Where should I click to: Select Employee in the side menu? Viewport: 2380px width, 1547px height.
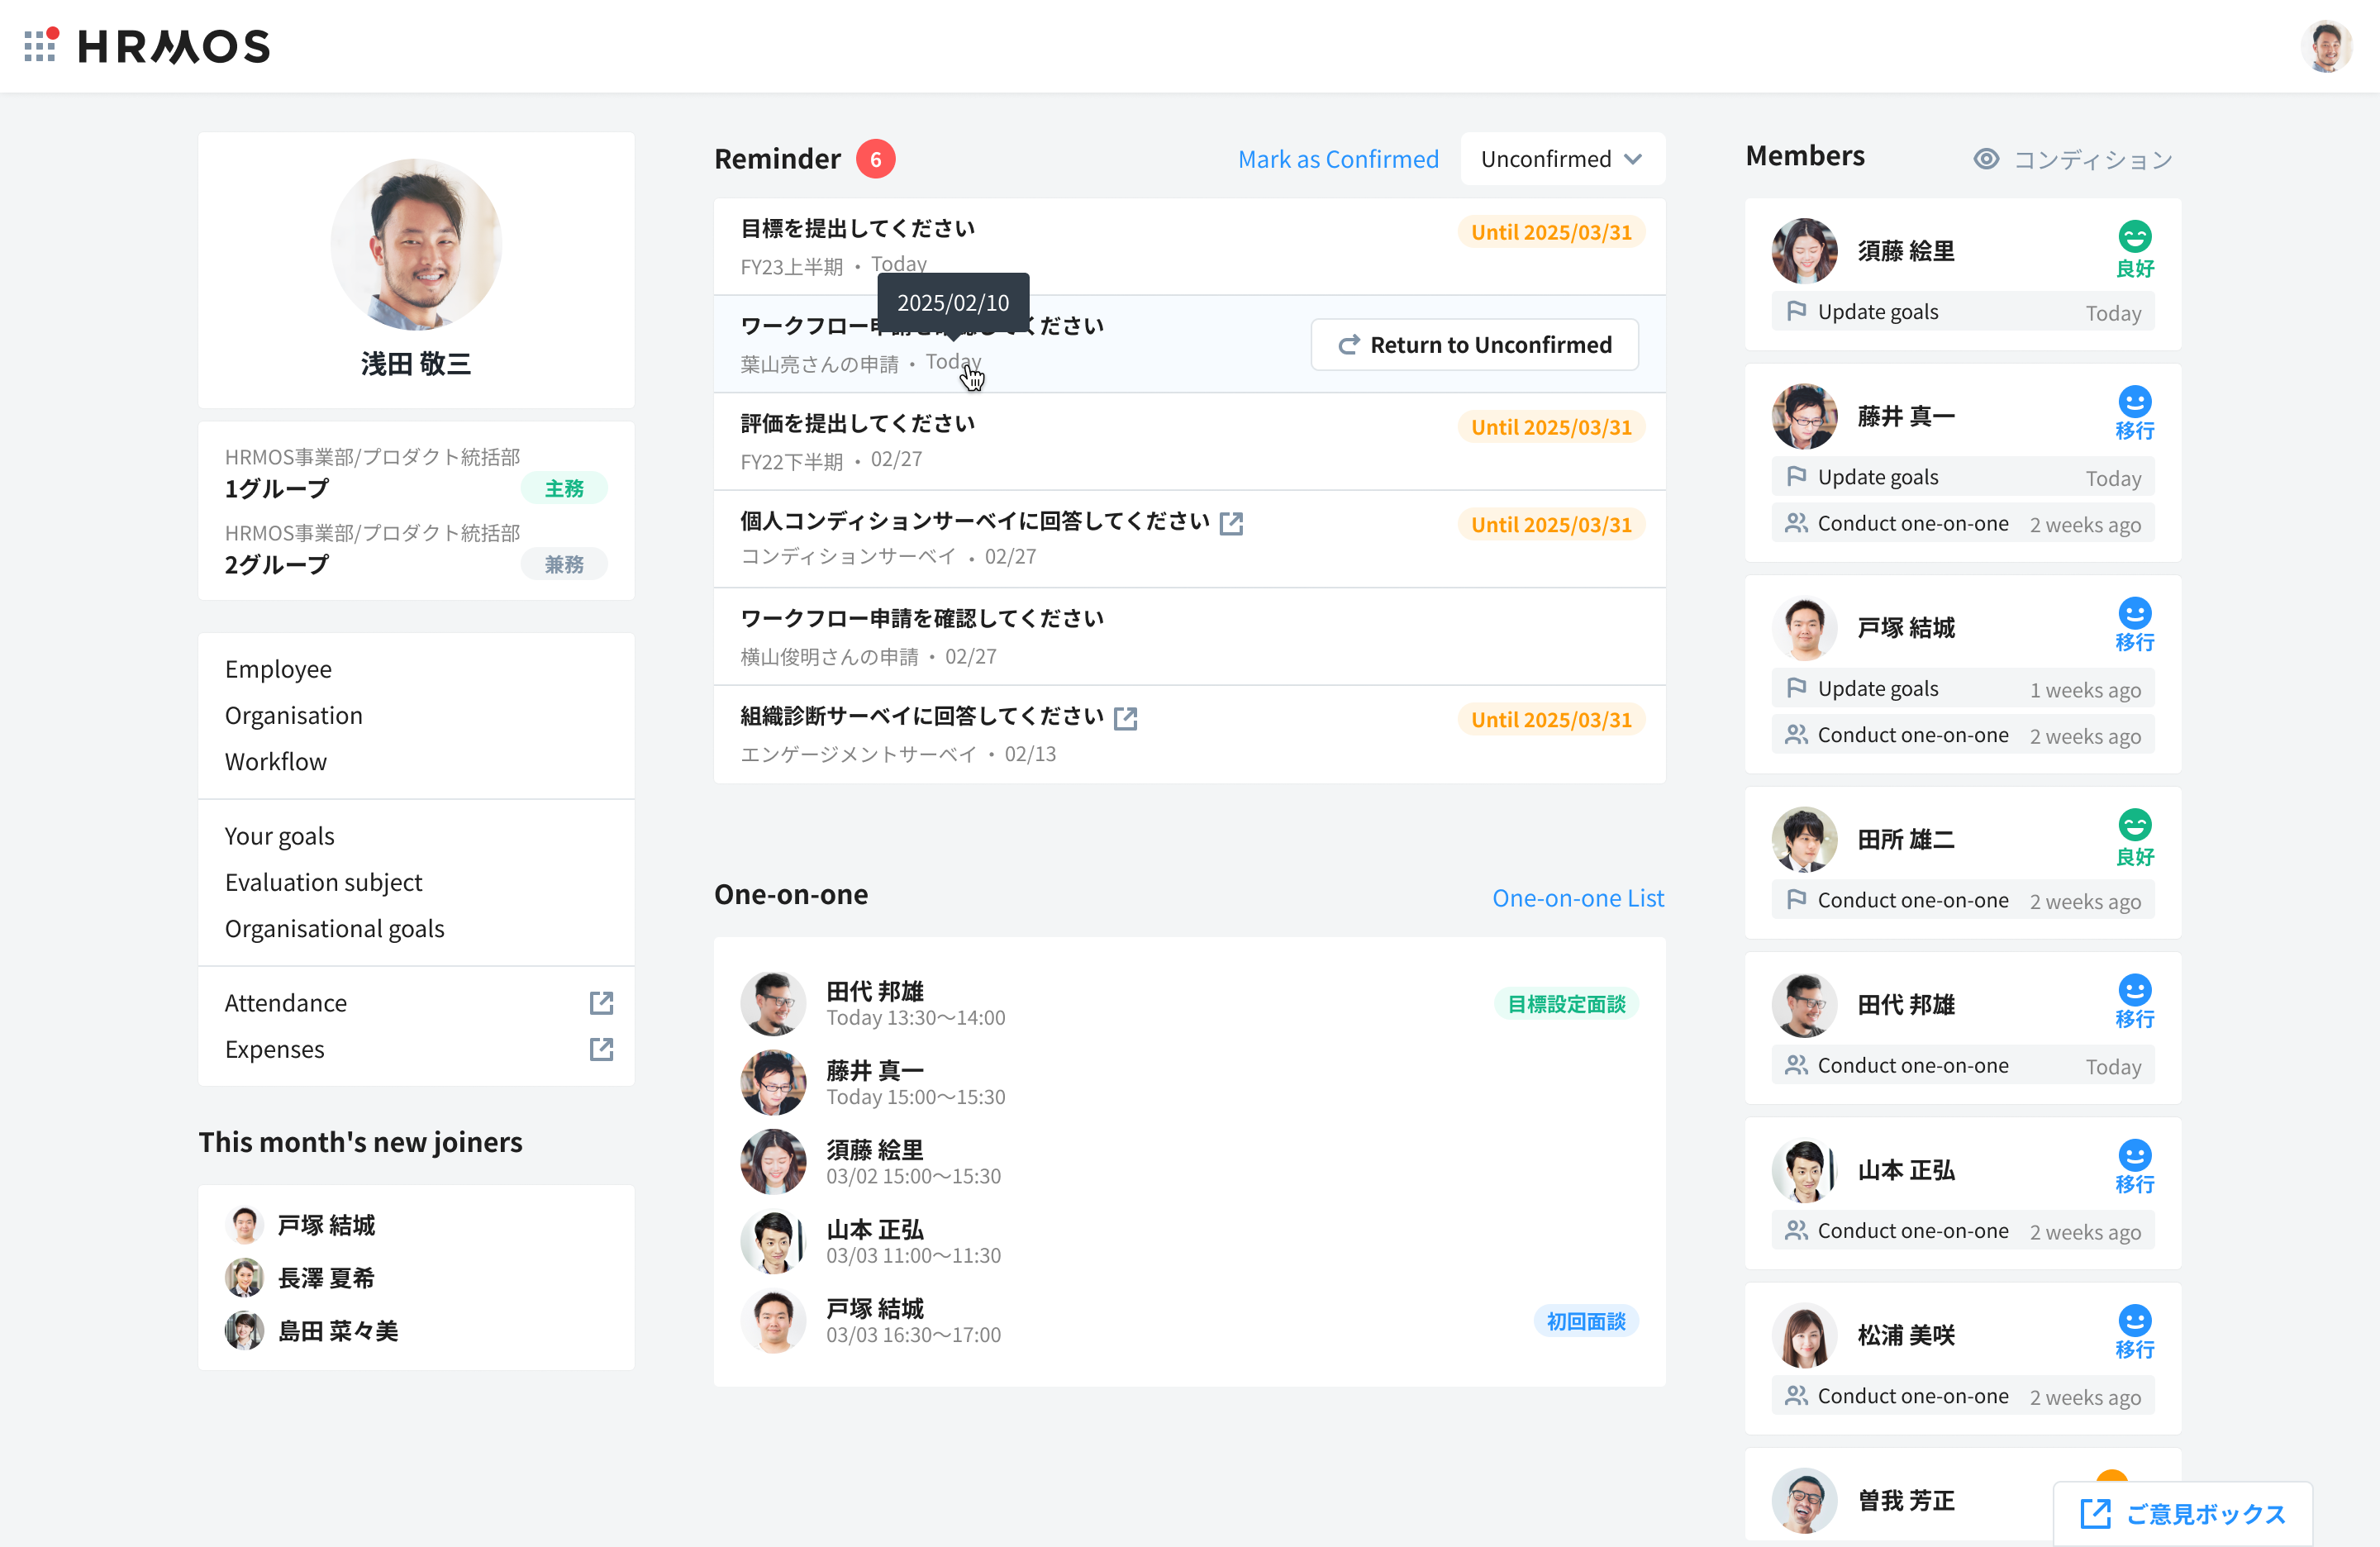(x=278, y=669)
